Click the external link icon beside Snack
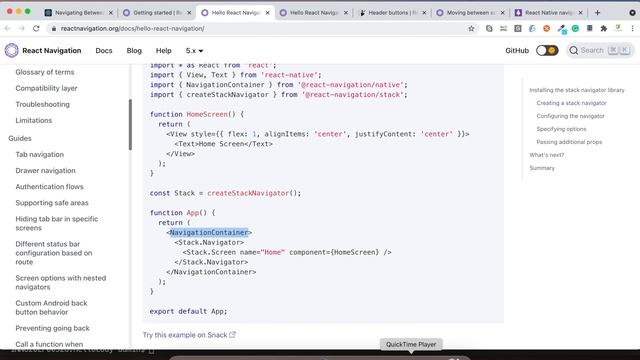 coord(232,335)
